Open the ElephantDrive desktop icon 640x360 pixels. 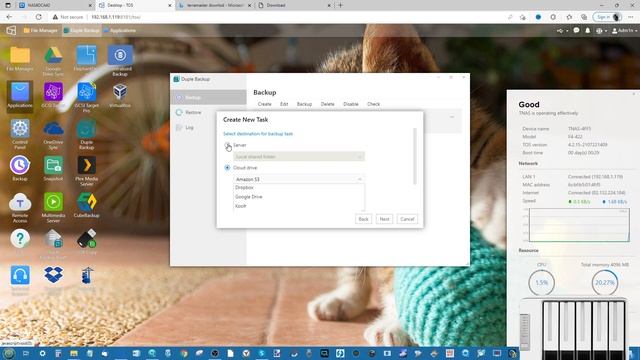(x=87, y=56)
